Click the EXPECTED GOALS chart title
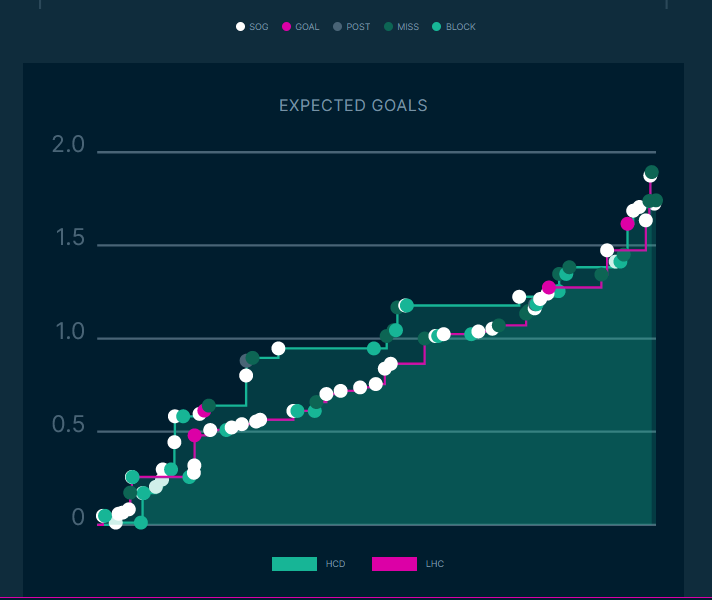This screenshot has width=712, height=600. coord(353,105)
